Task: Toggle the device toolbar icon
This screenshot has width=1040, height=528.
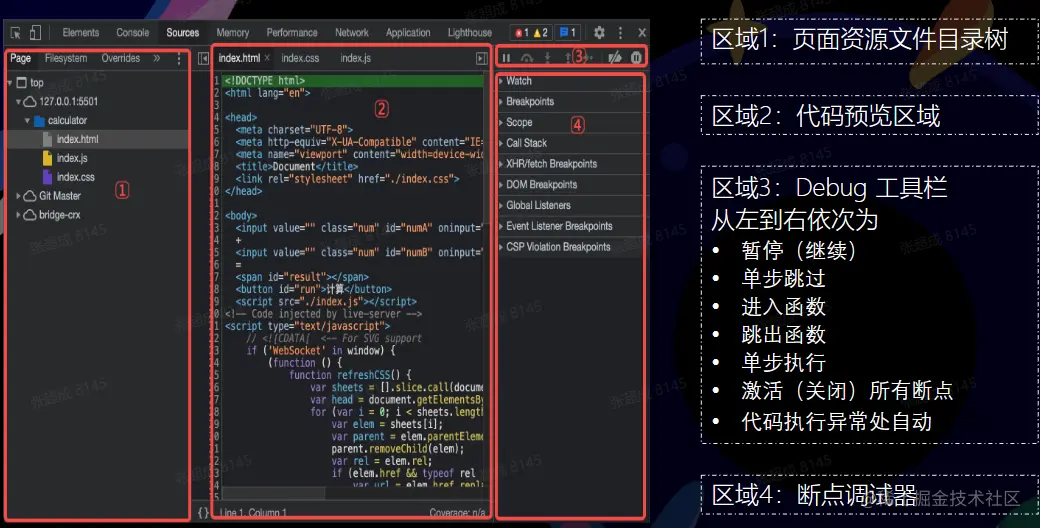Action: tap(35, 32)
